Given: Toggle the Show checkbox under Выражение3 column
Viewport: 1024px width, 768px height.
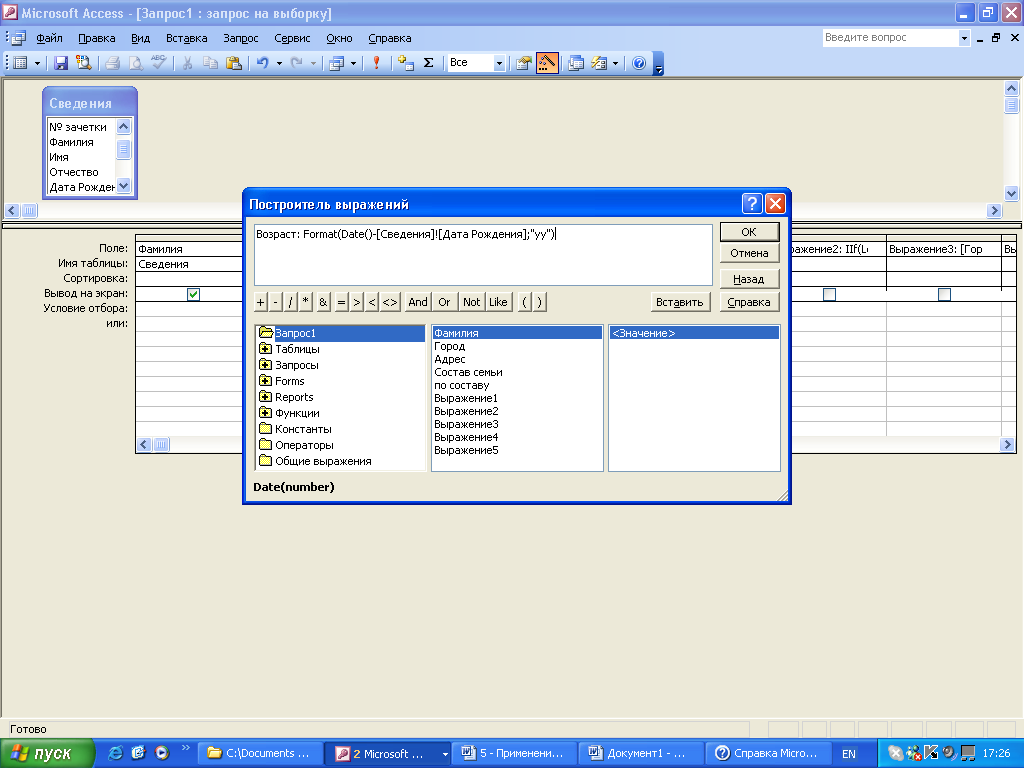Looking at the screenshot, I should pos(944,295).
